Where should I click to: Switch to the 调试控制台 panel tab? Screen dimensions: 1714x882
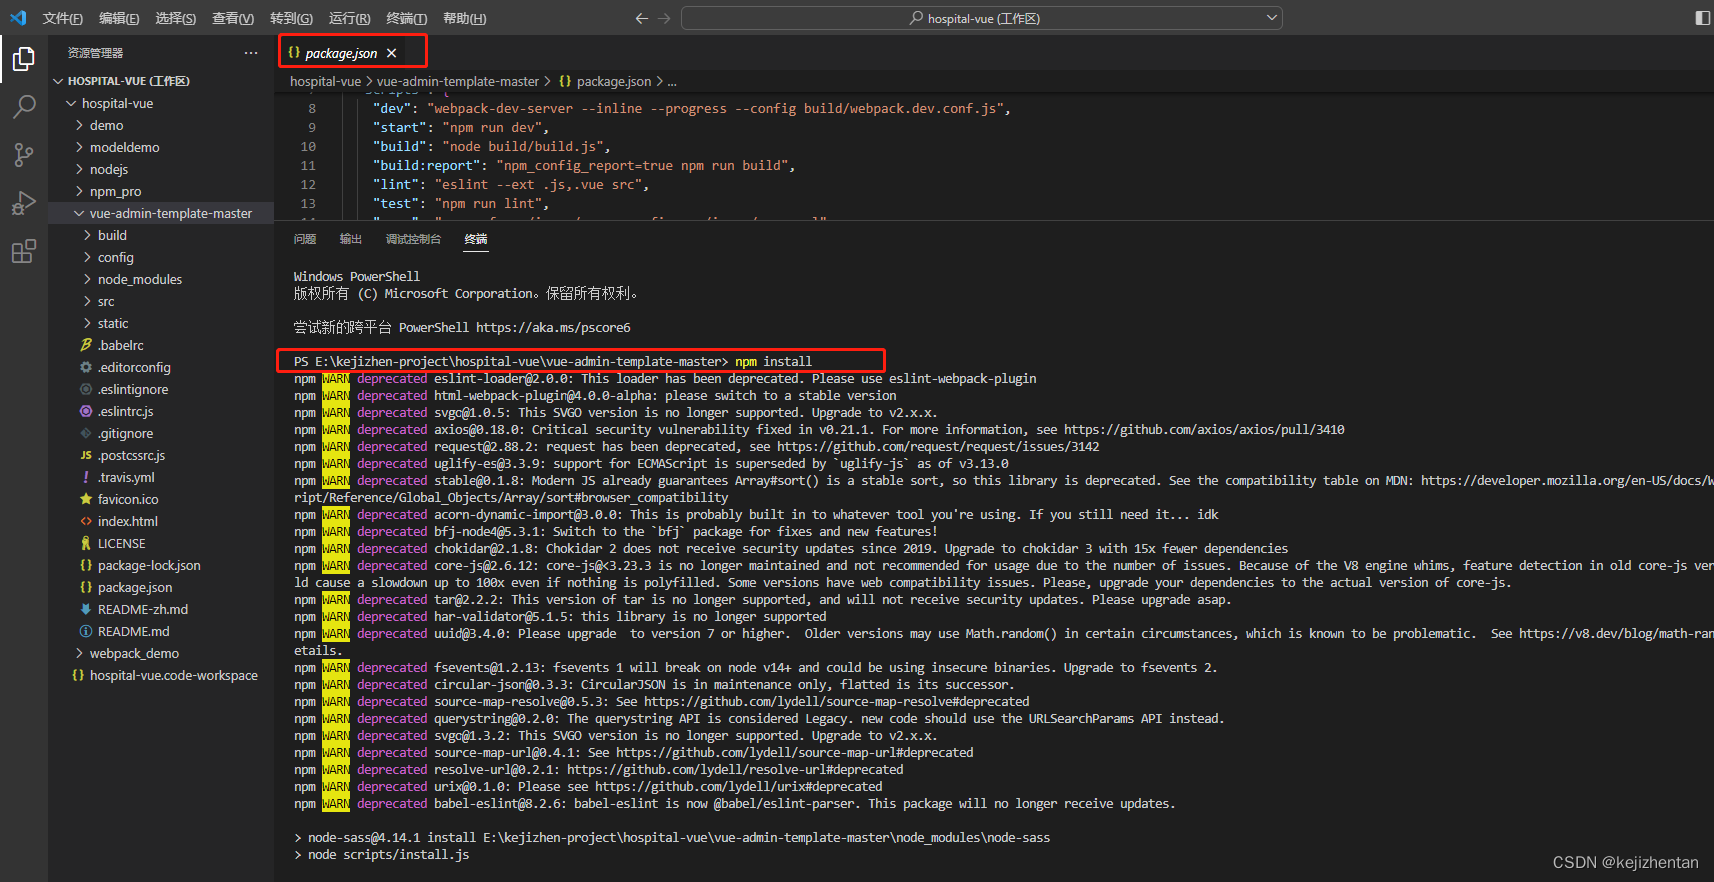(x=413, y=239)
